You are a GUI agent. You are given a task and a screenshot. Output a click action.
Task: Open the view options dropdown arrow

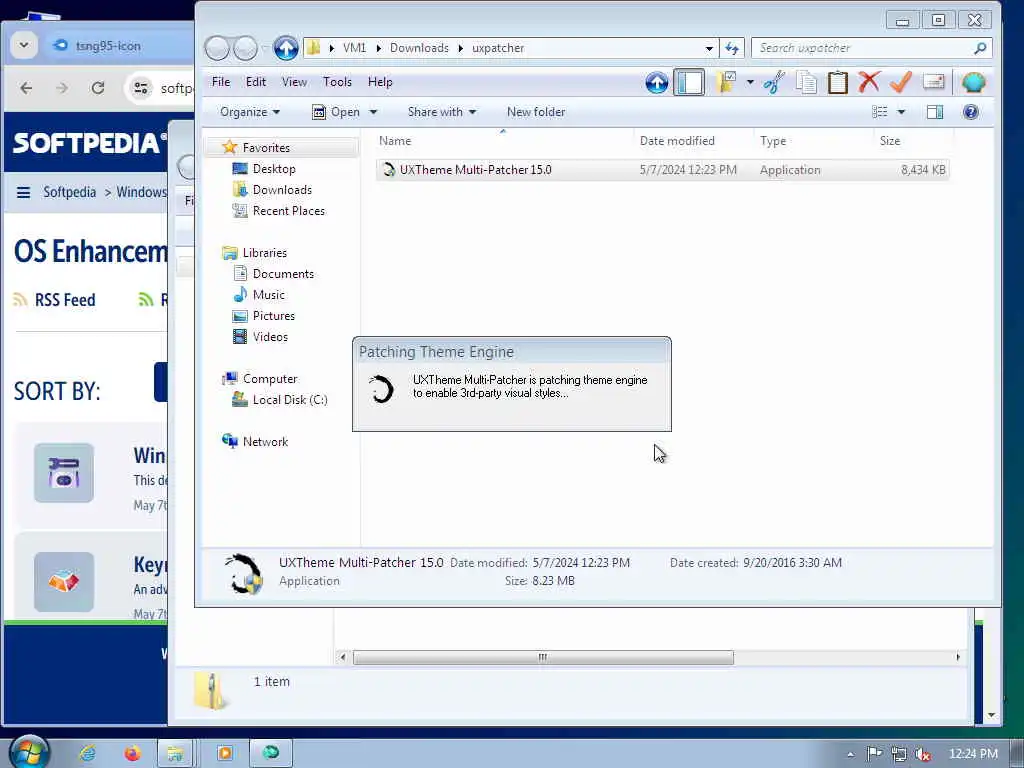(x=901, y=112)
